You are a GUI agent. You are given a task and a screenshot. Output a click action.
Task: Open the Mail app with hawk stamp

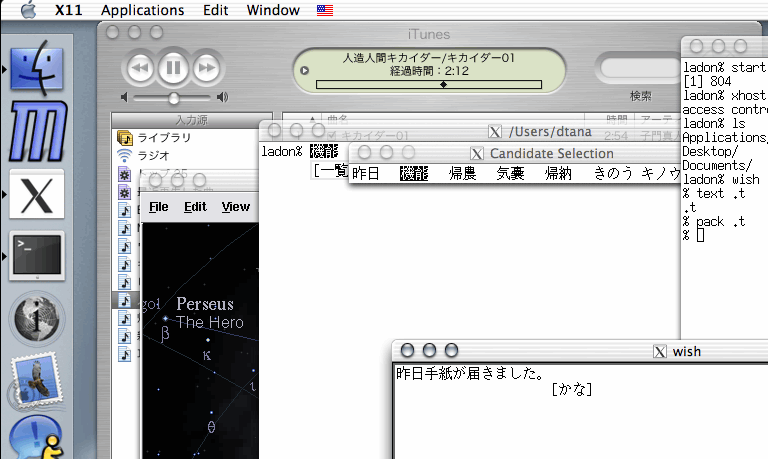[36, 383]
